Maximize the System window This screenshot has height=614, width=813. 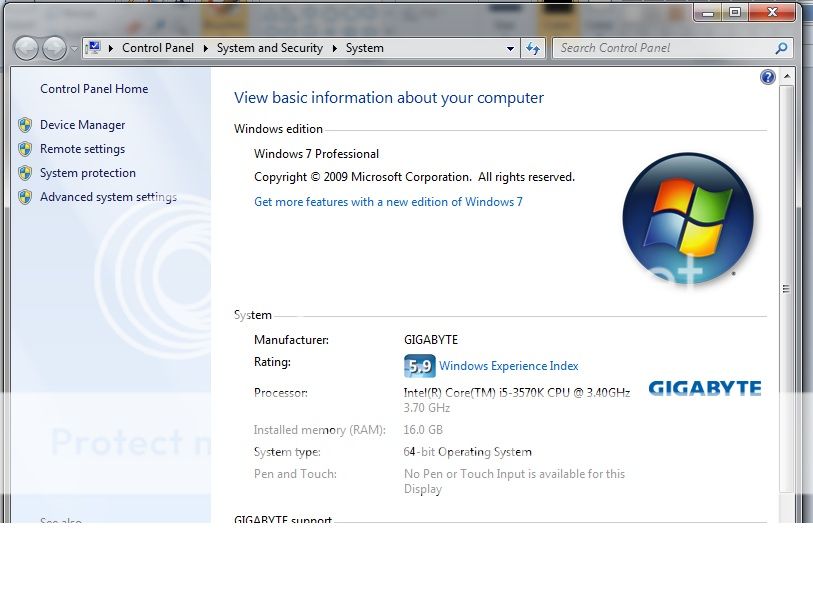click(735, 12)
